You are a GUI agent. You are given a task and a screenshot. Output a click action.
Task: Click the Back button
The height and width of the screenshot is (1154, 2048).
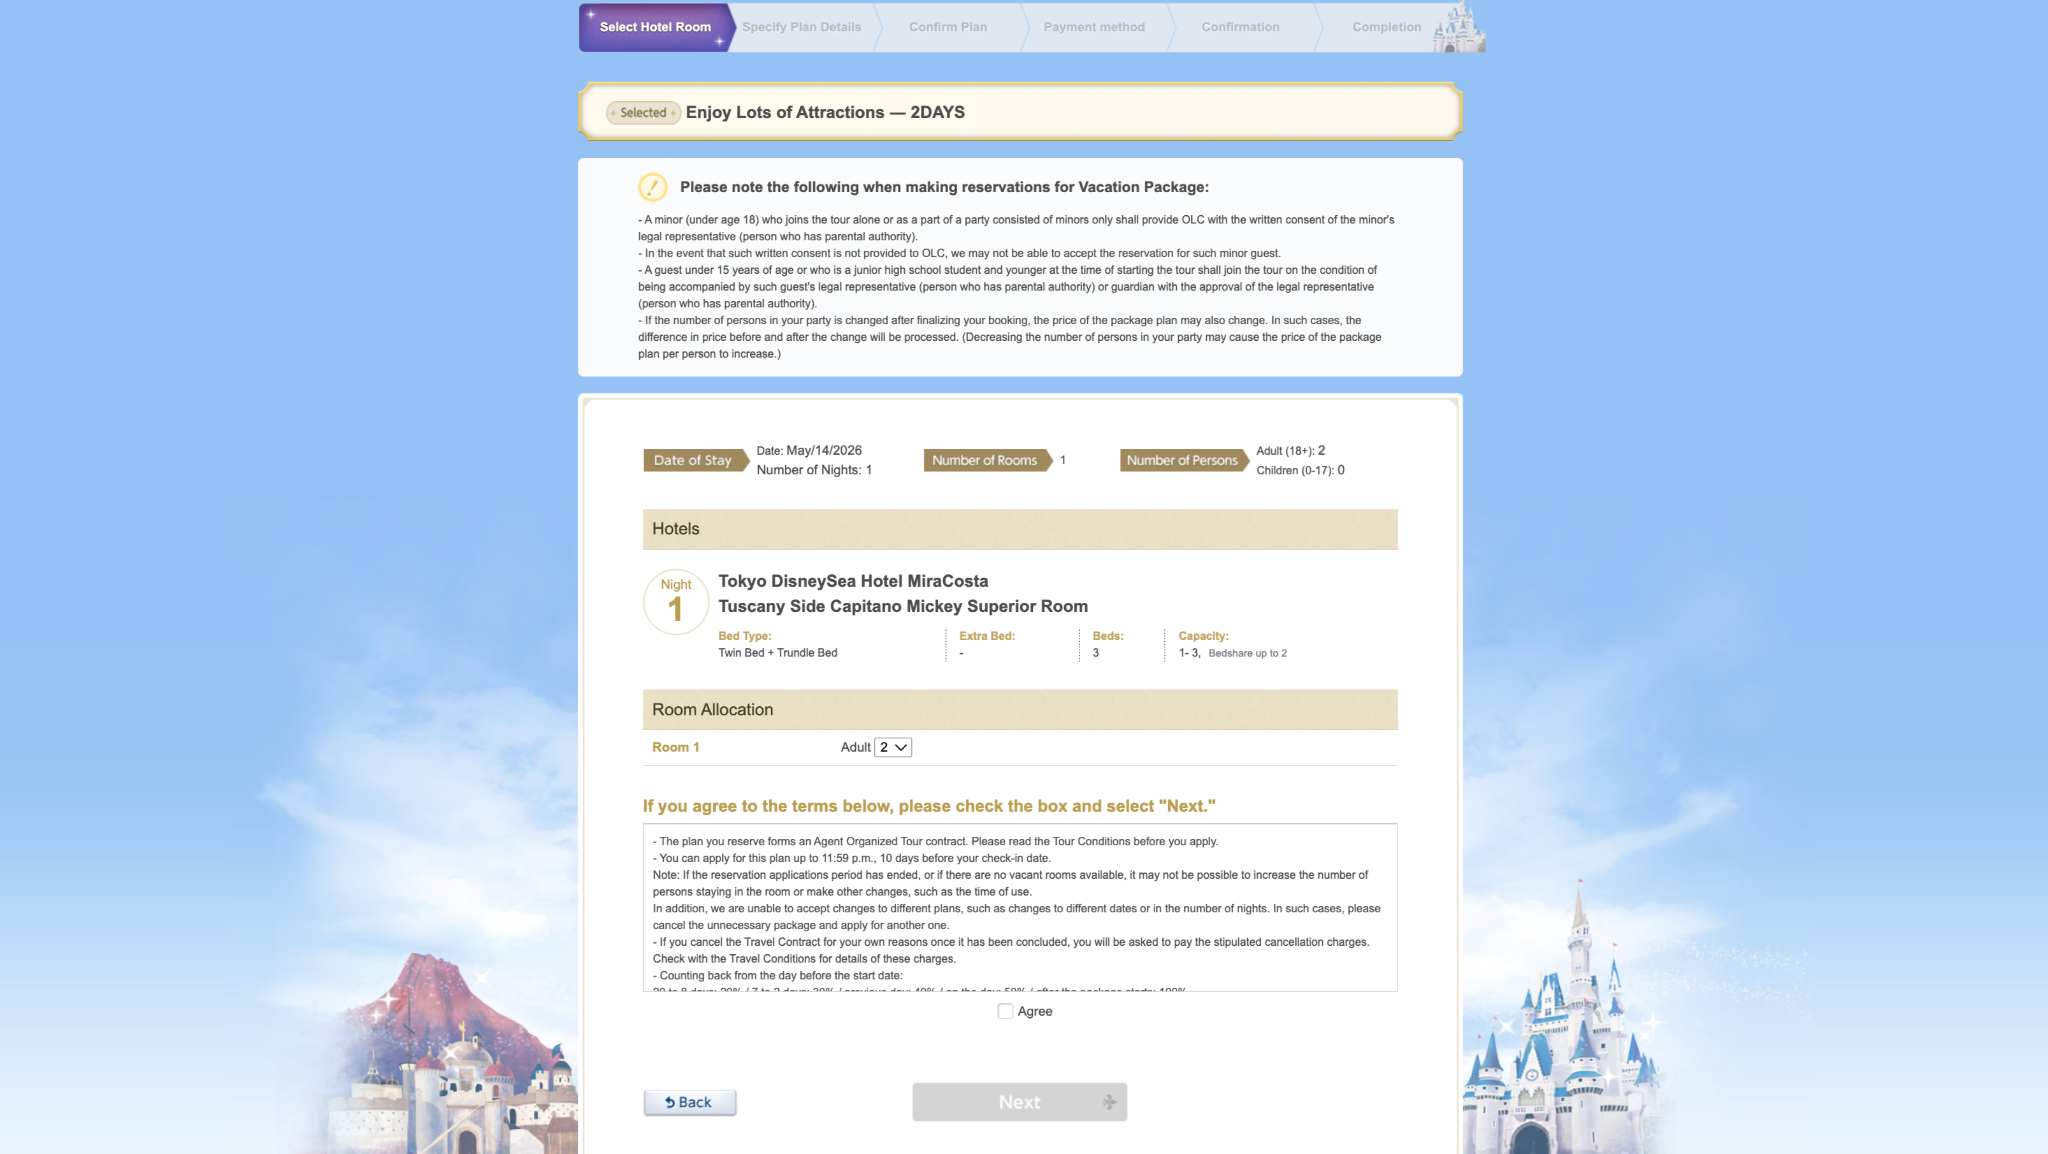point(689,1102)
